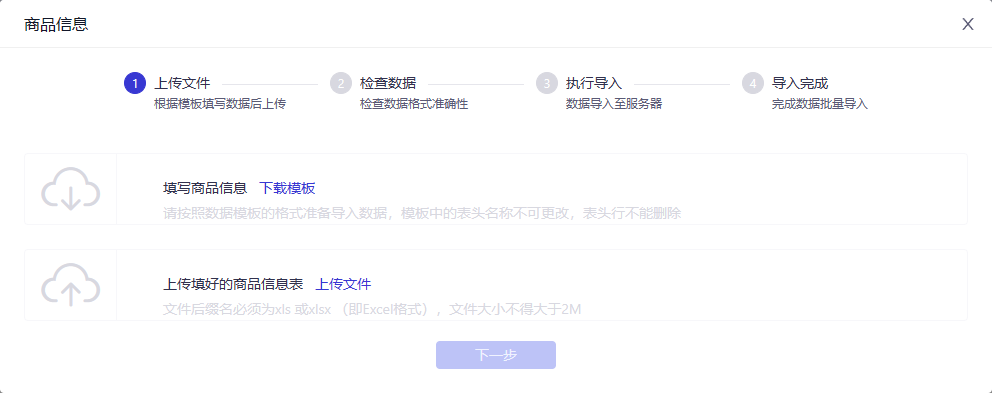The height and width of the screenshot is (393, 992).
Task: Open the 上传文件 link
Action: [344, 284]
